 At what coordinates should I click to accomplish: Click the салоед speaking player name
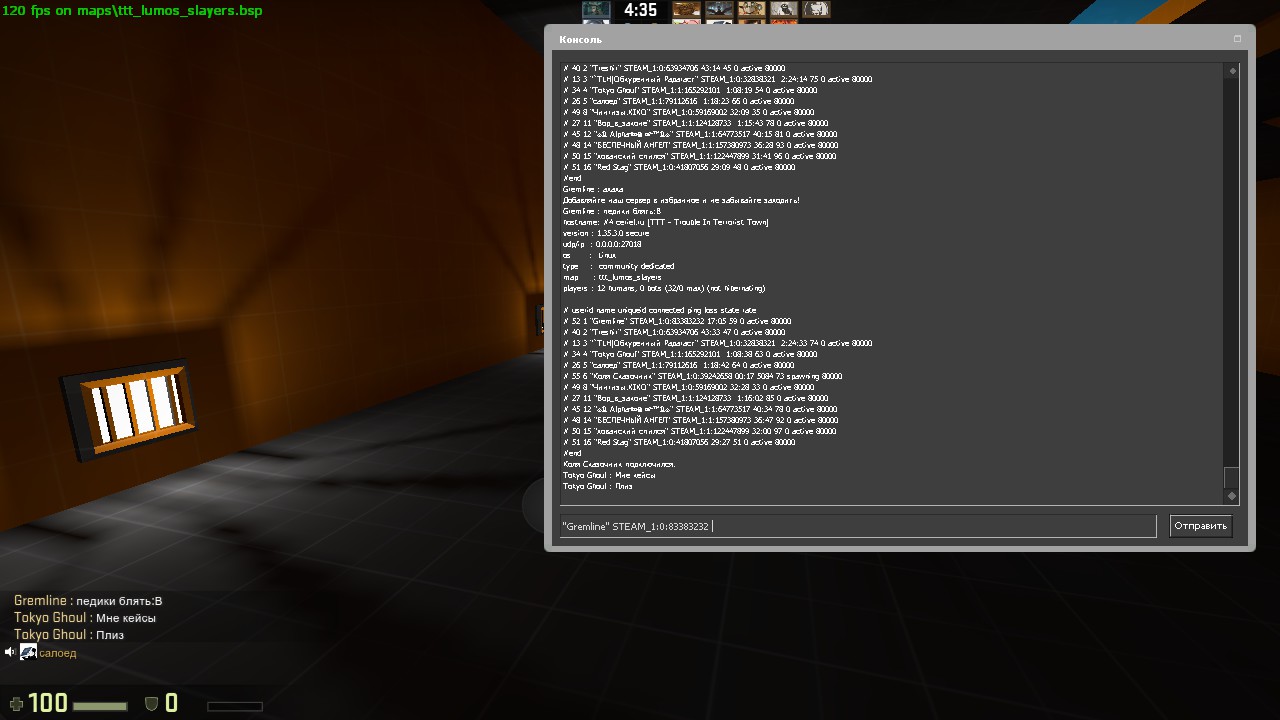tap(58, 653)
